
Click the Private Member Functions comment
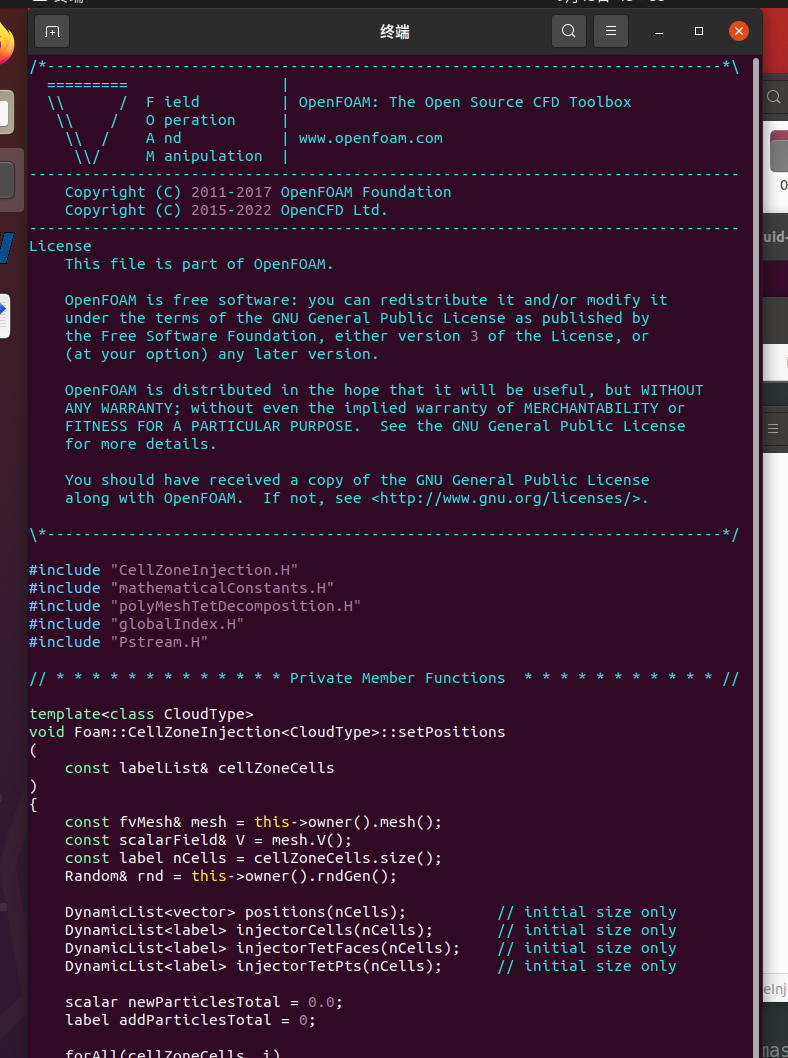(x=384, y=678)
